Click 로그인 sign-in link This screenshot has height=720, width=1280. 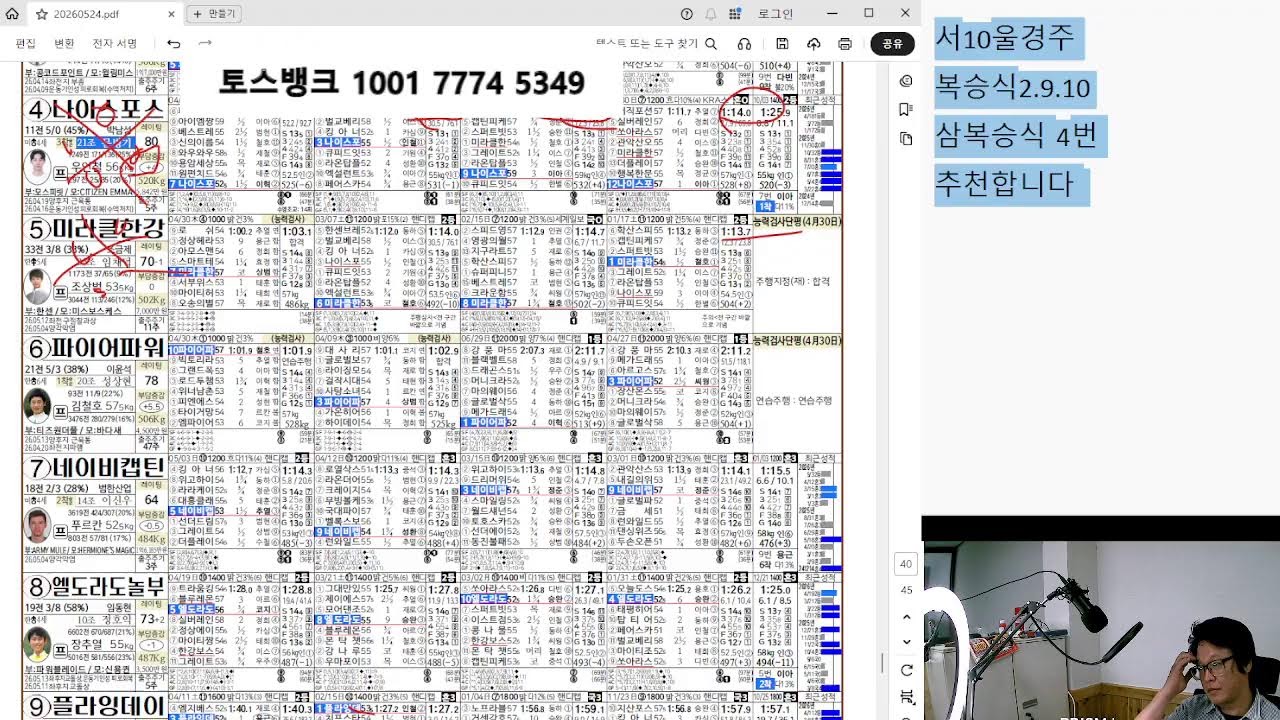tap(775, 14)
